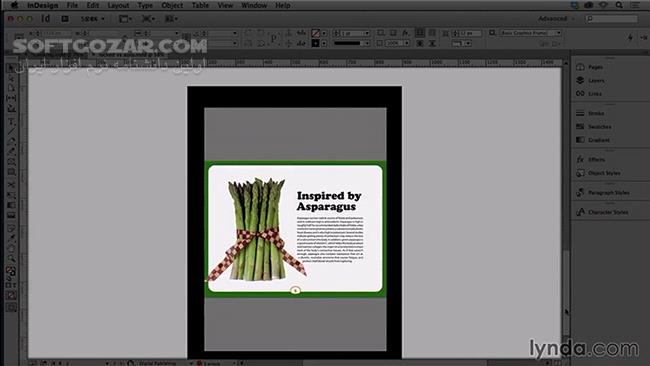This screenshot has height=366, width=650.
Task: Open the Arrange Documents dropdown
Action: point(172,19)
